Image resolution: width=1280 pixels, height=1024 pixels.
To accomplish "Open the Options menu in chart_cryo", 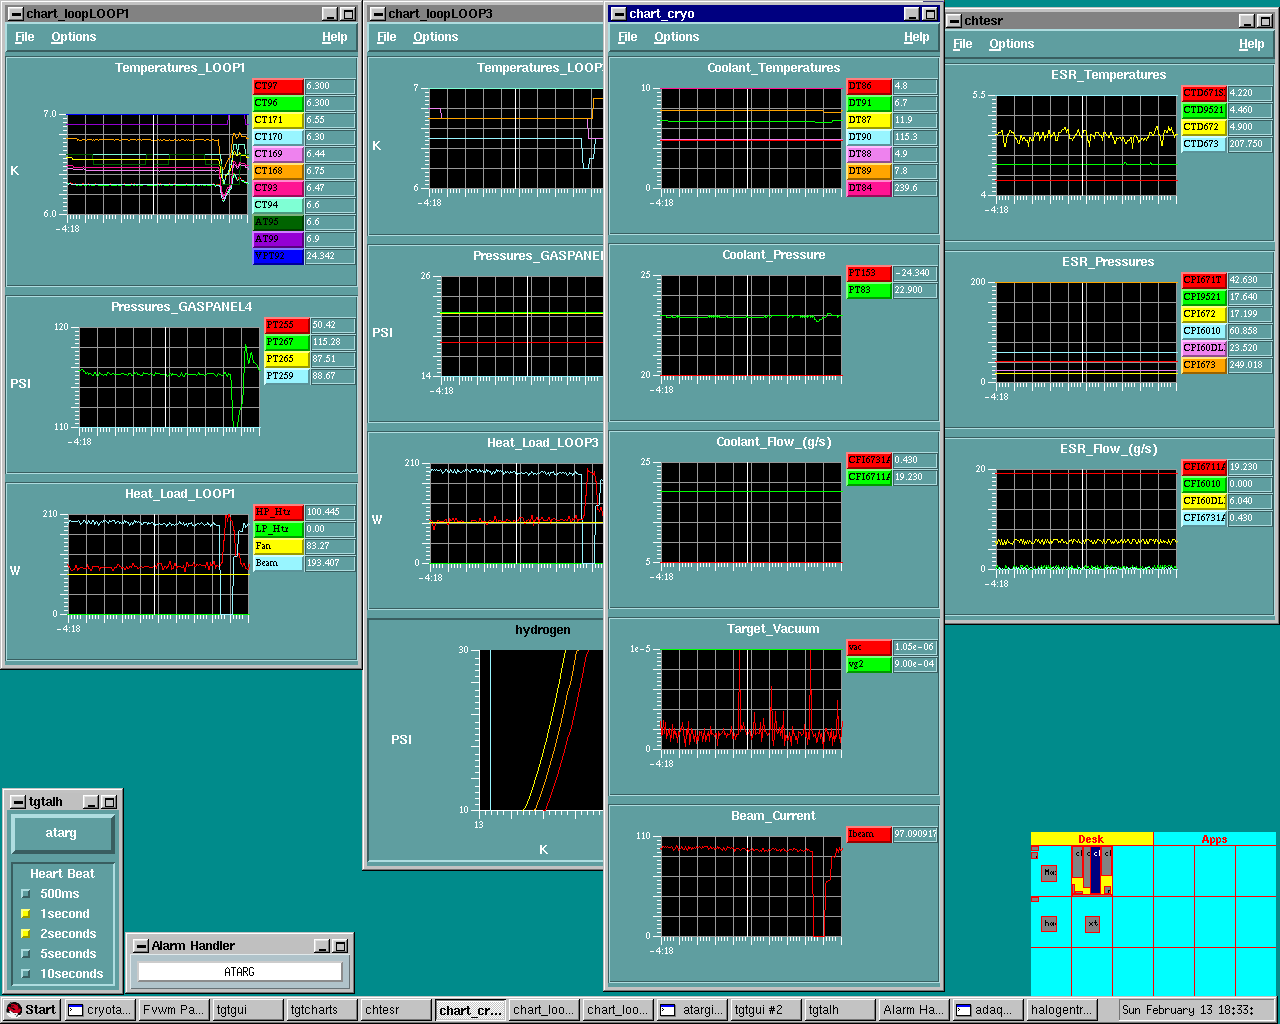I will 676,37.
